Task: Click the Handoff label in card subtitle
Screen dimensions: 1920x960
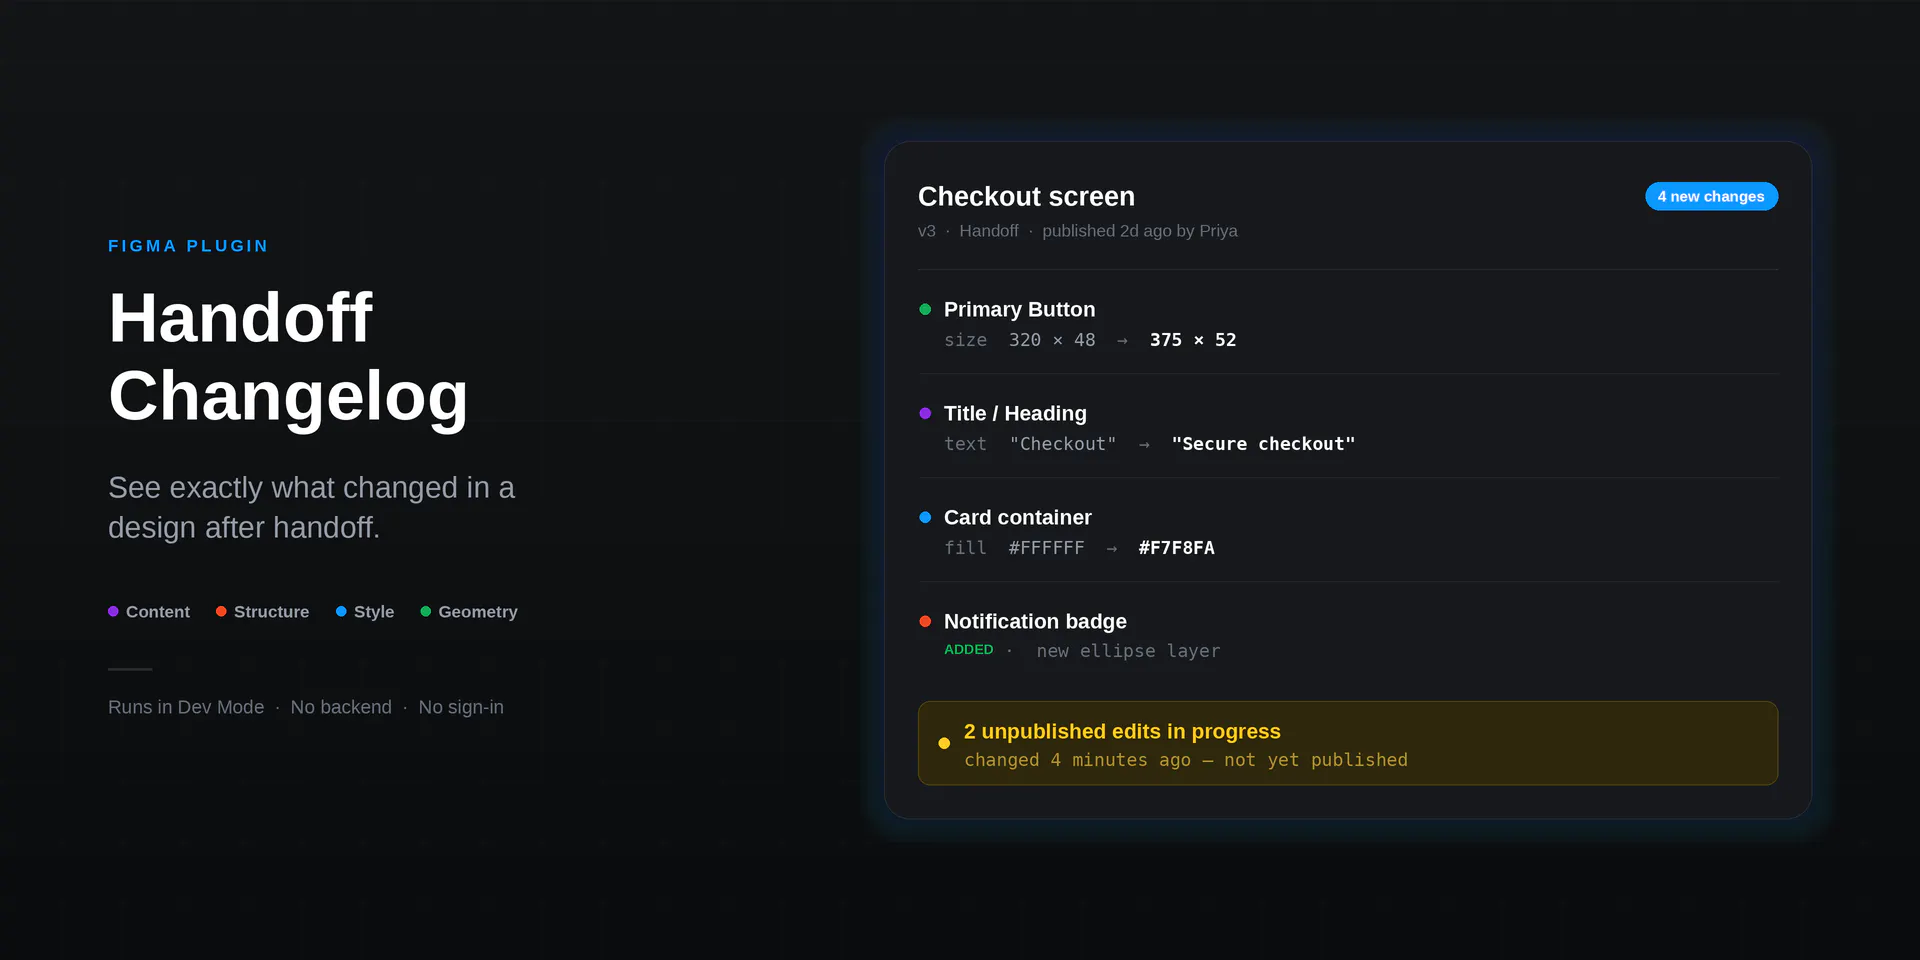Action: (989, 231)
